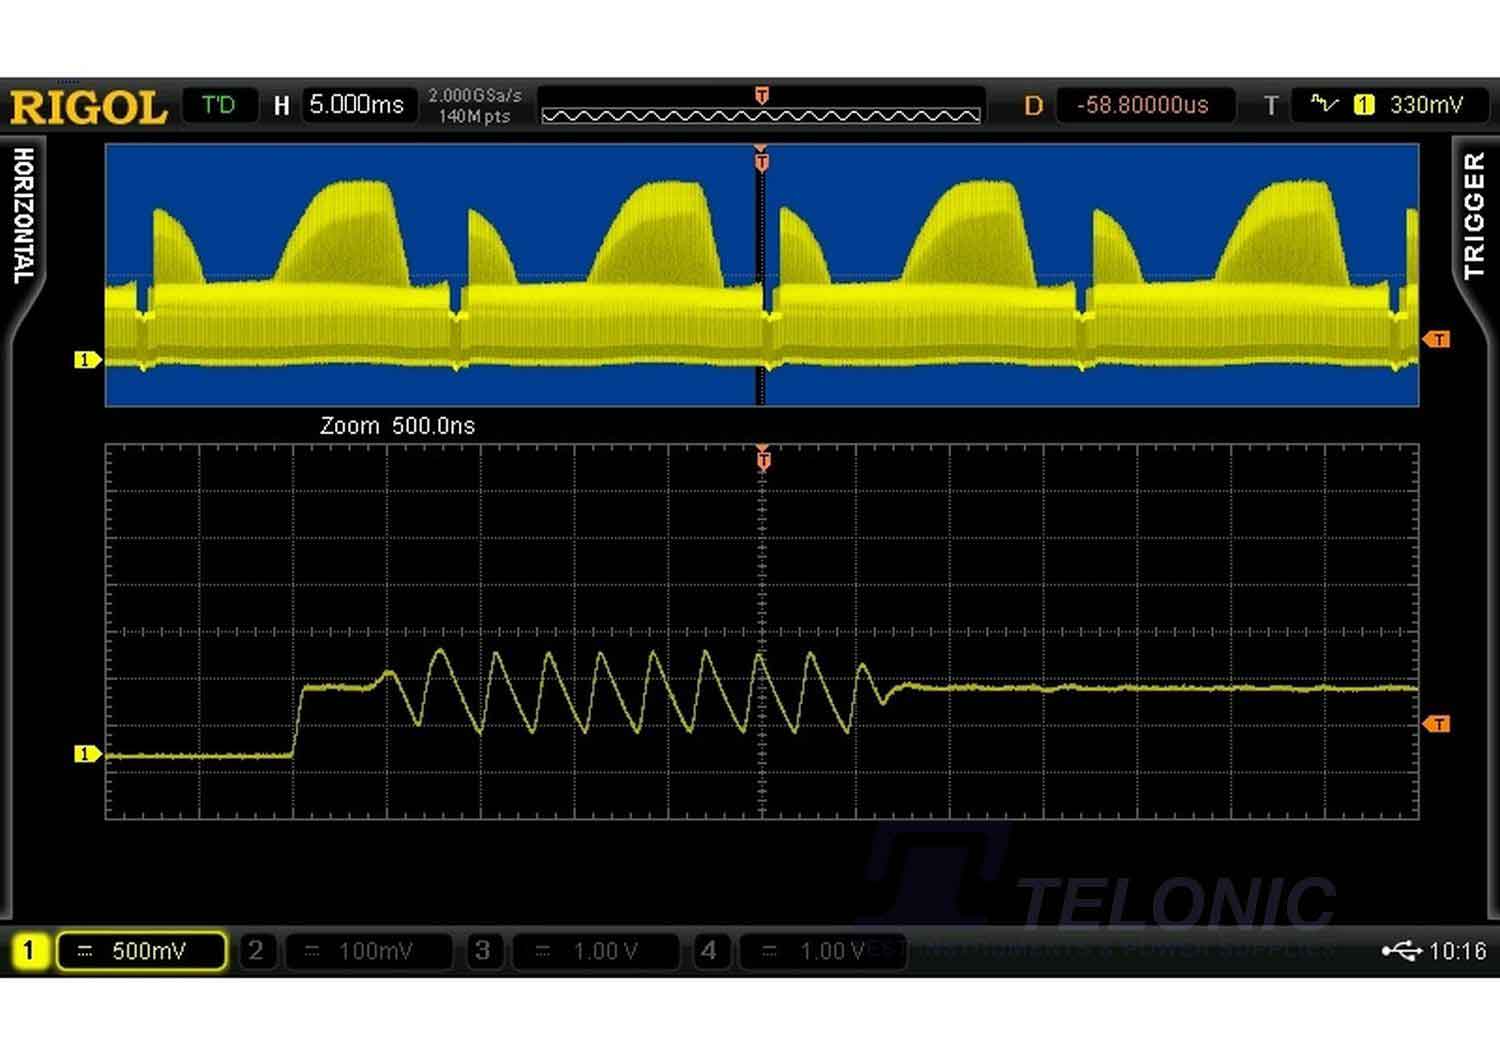Screen dimensions: 1500x1060
Task: Enable channel 3 number badge
Action: coord(483,950)
